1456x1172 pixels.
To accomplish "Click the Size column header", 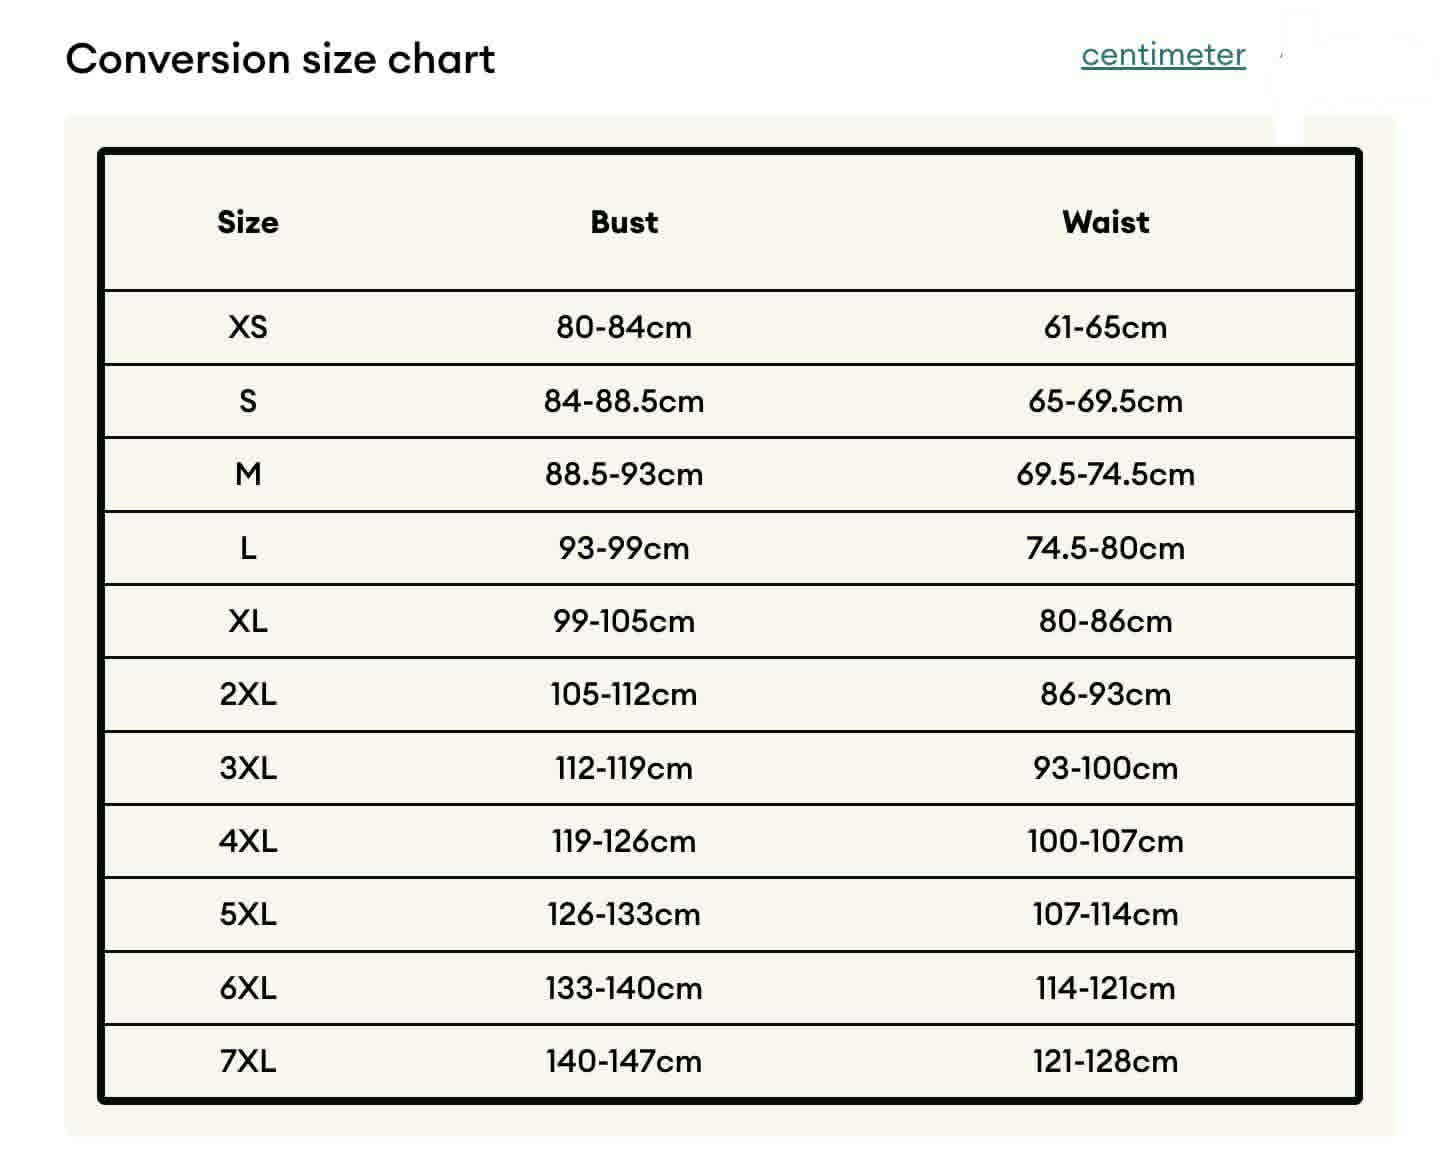I will [248, 222].
